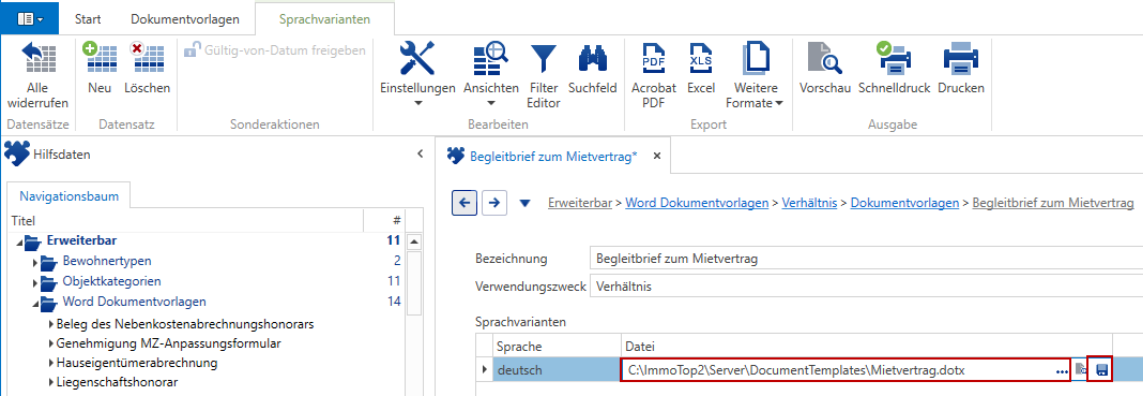1143x396 pixels.
Task: Select the deutsch language cell
Action: tap(556, 370)
